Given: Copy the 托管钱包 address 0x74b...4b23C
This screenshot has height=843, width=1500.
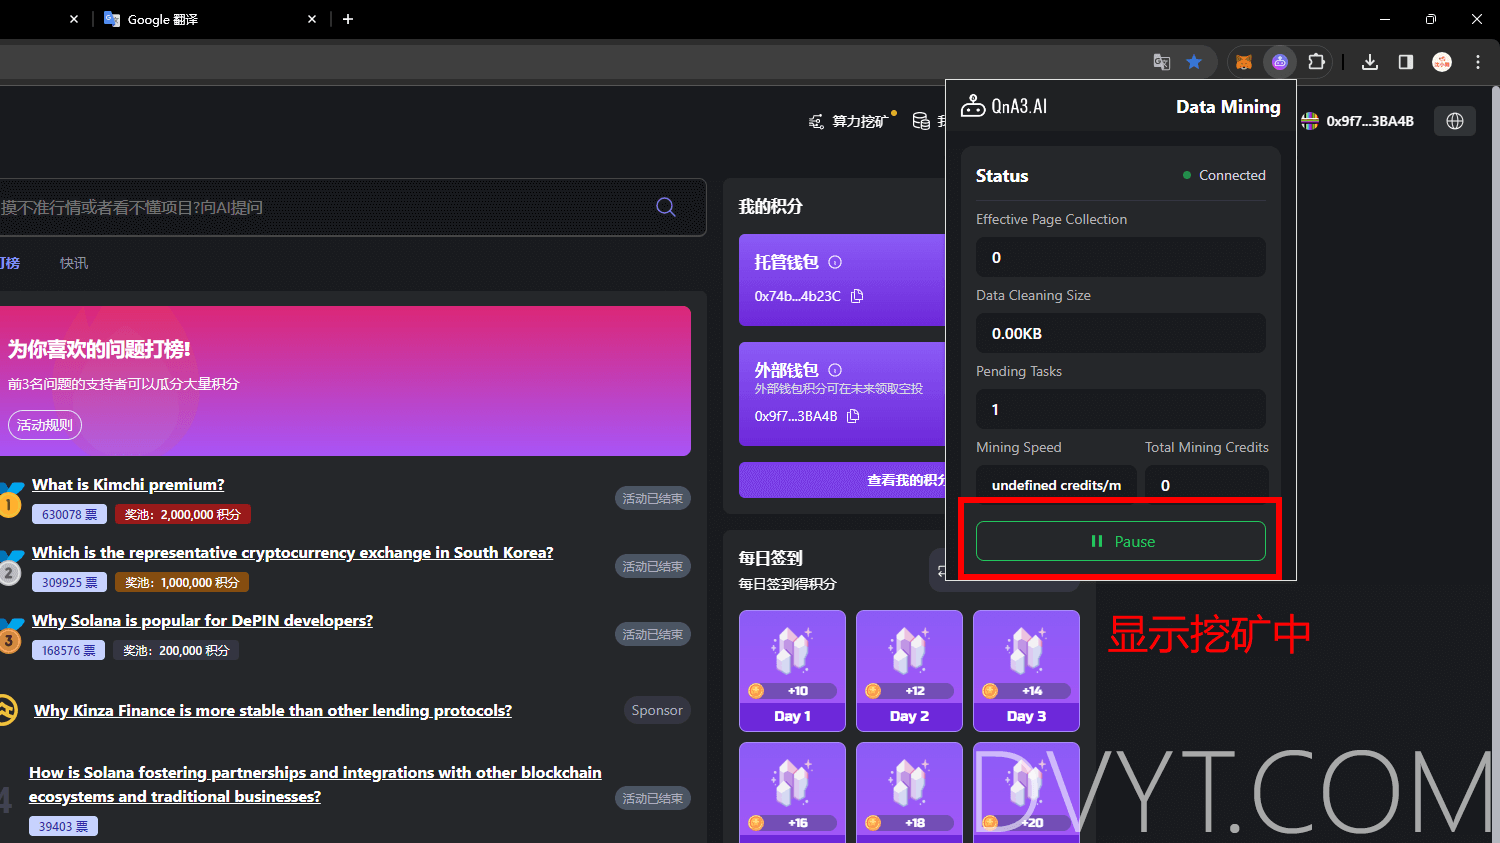Looking at the screenshot, I should tap(857, 296).
